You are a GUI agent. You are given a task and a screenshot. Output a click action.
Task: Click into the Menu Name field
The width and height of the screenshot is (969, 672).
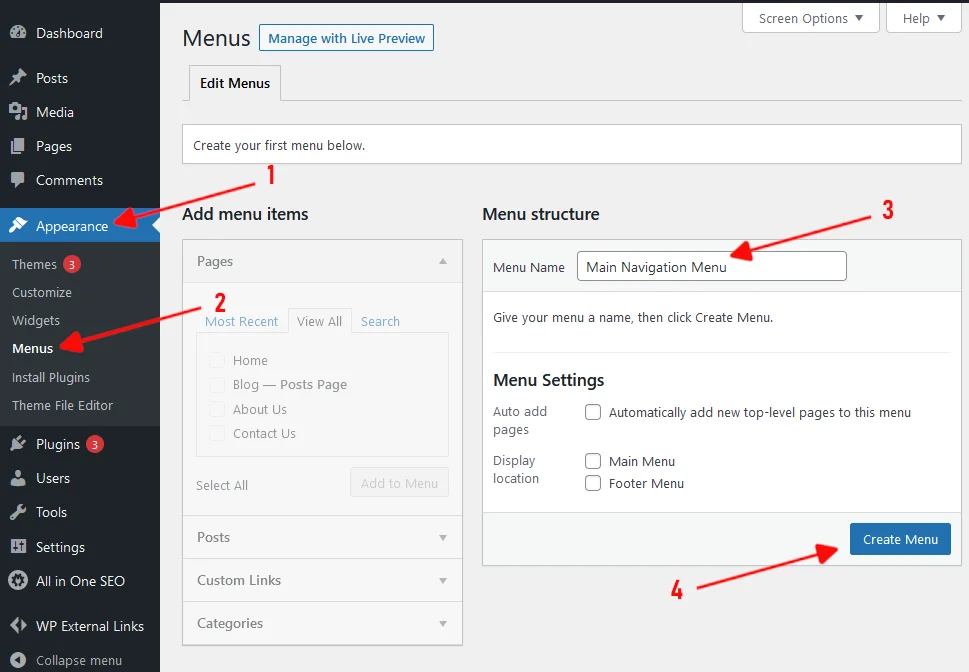coord(711,266)
